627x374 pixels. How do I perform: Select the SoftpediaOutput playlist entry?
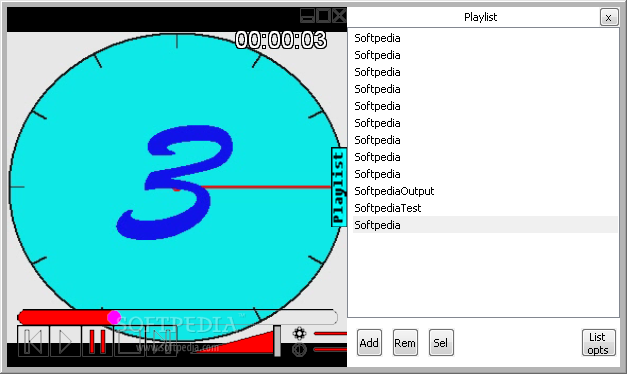click(485, 191)
